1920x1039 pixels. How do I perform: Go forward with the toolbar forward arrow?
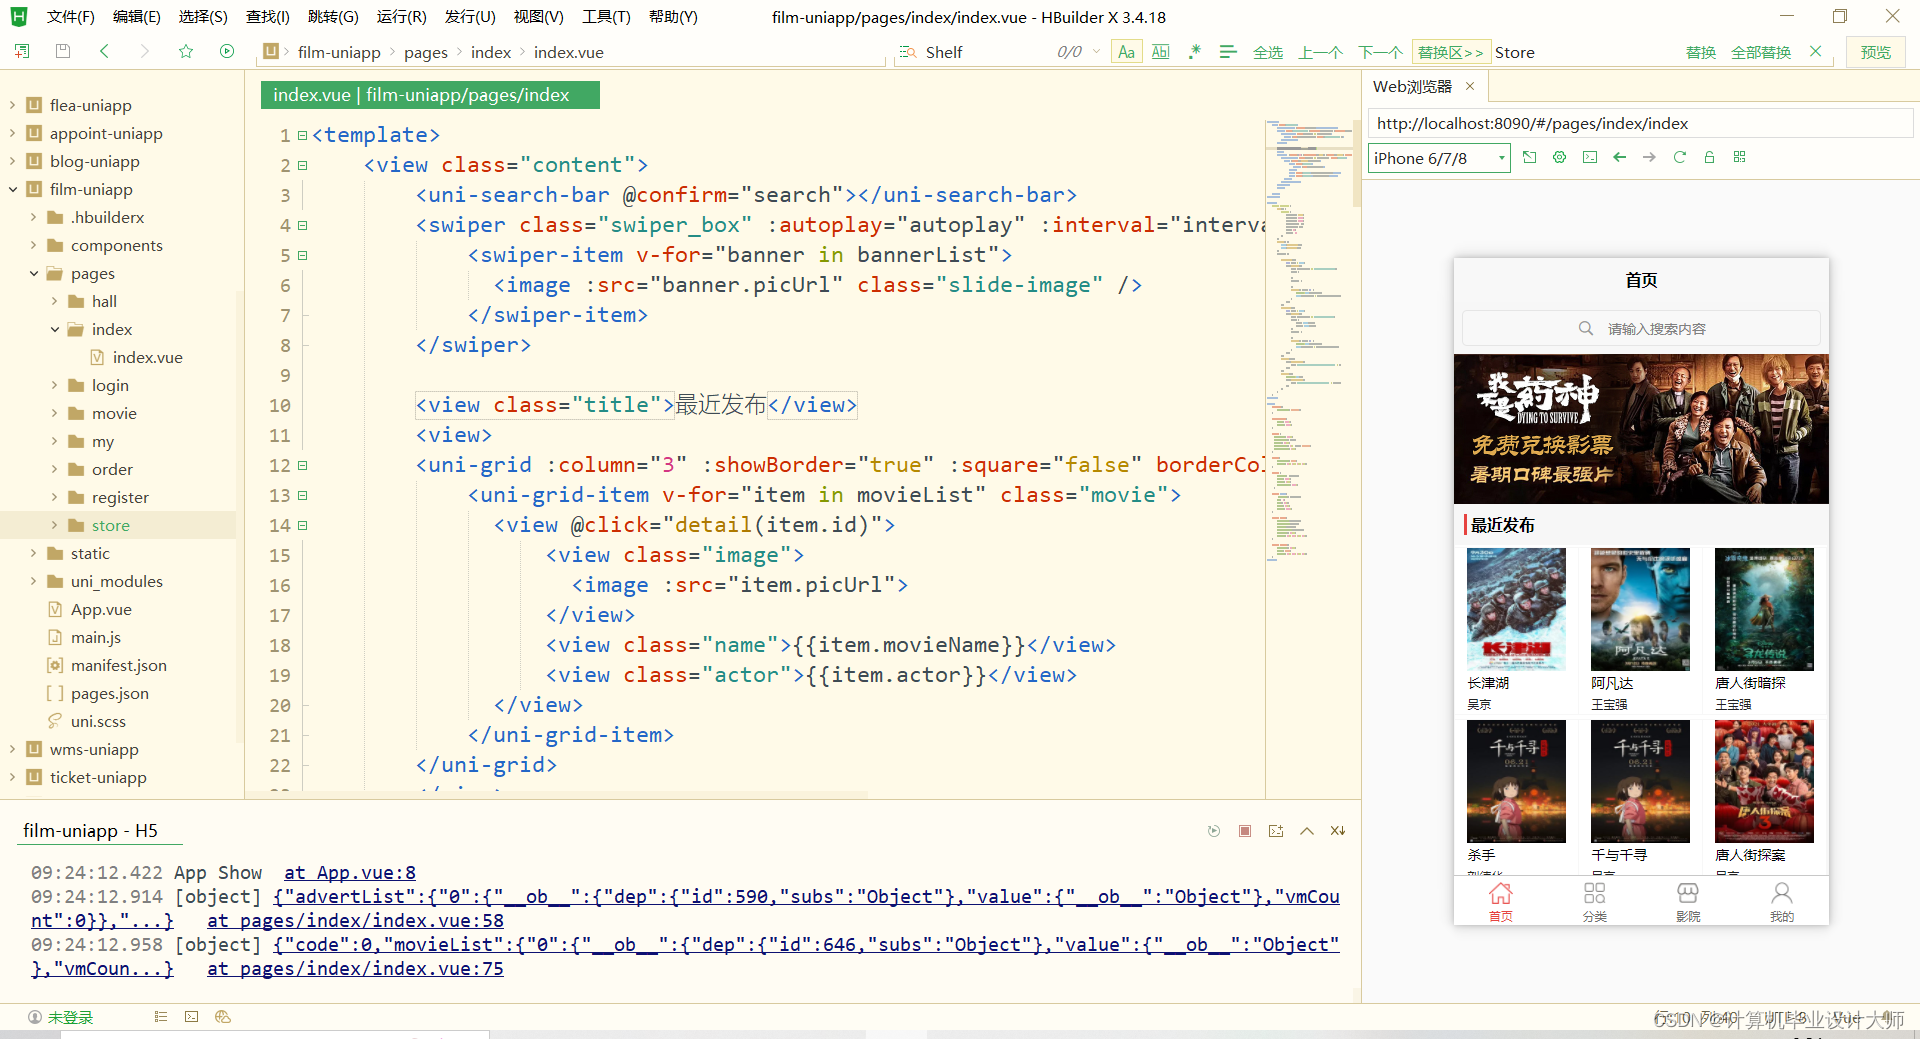click(x=145, y=51)
